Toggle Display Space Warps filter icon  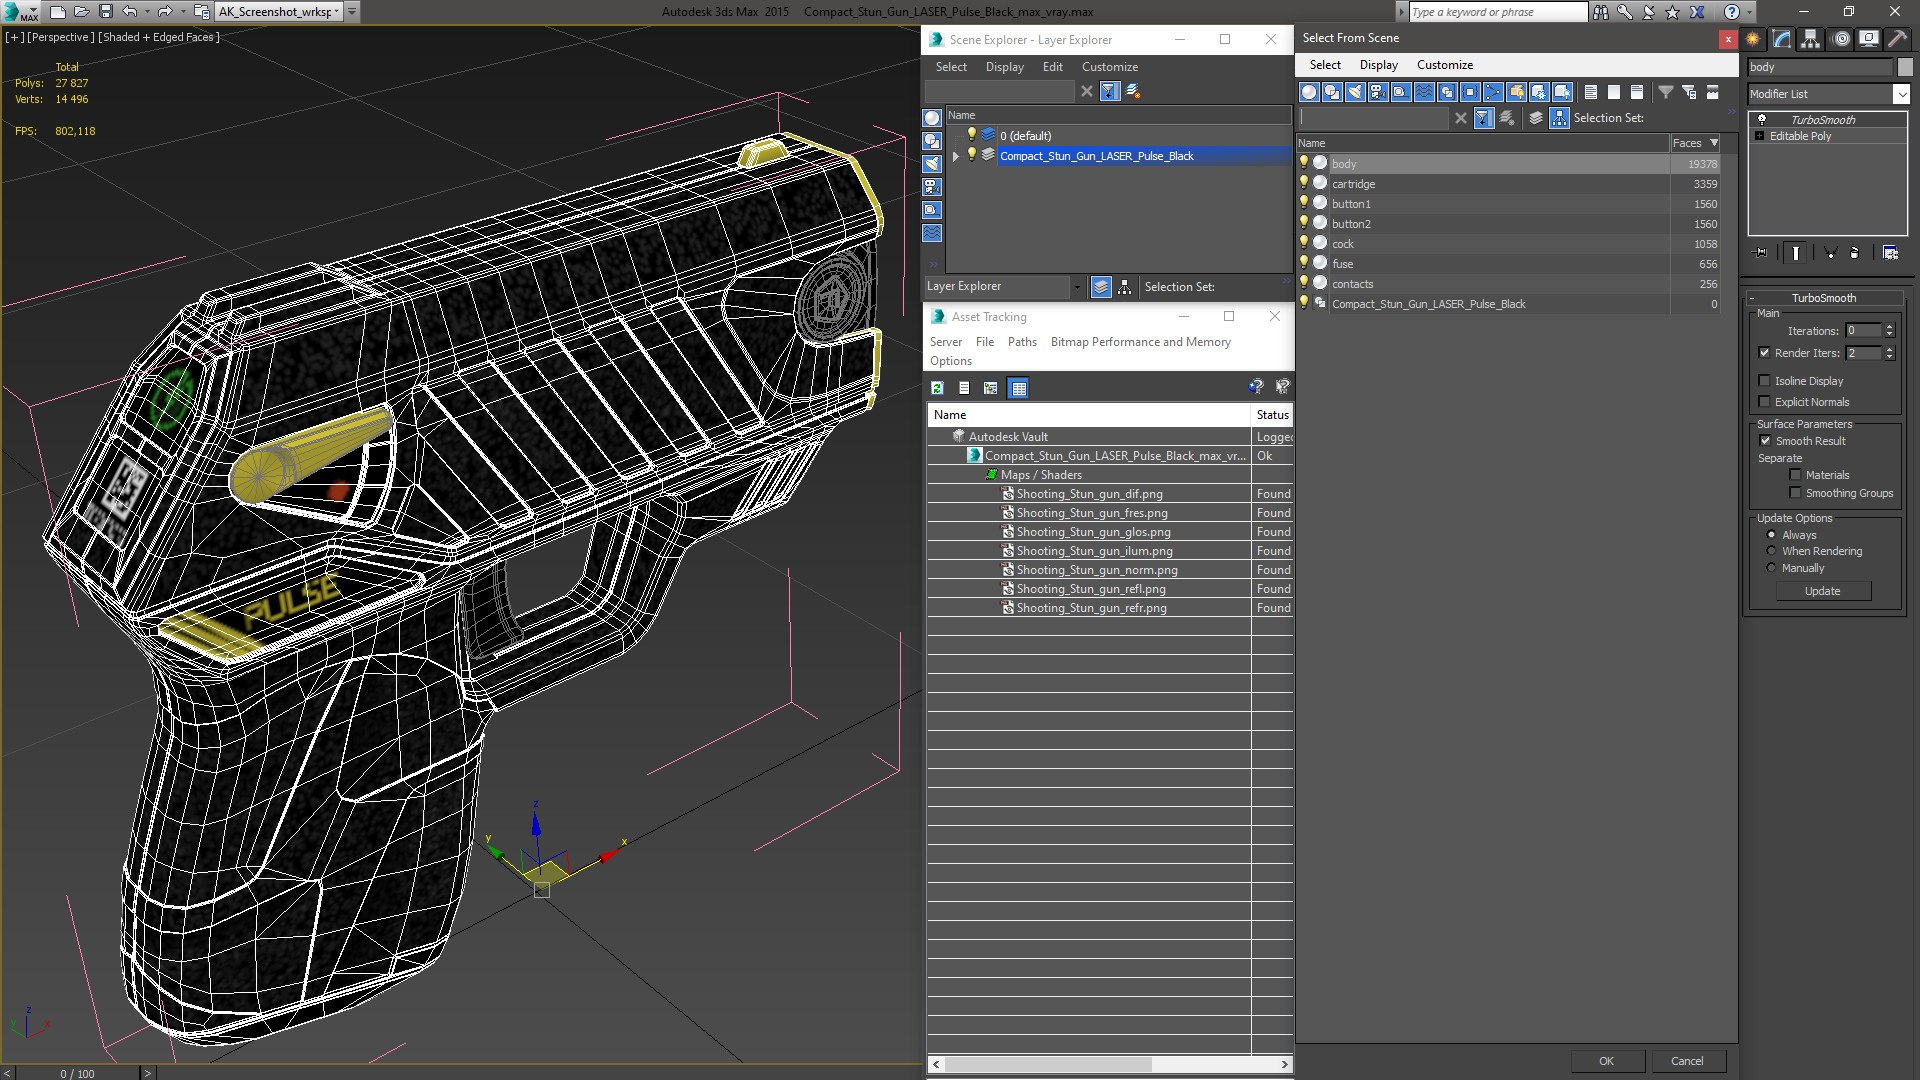click(x=1424, y=92)
